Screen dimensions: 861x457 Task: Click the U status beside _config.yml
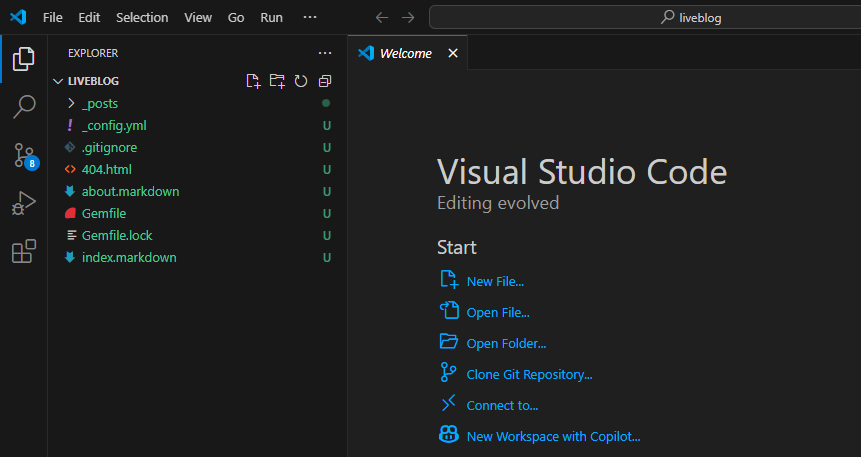tap(327, 126)
